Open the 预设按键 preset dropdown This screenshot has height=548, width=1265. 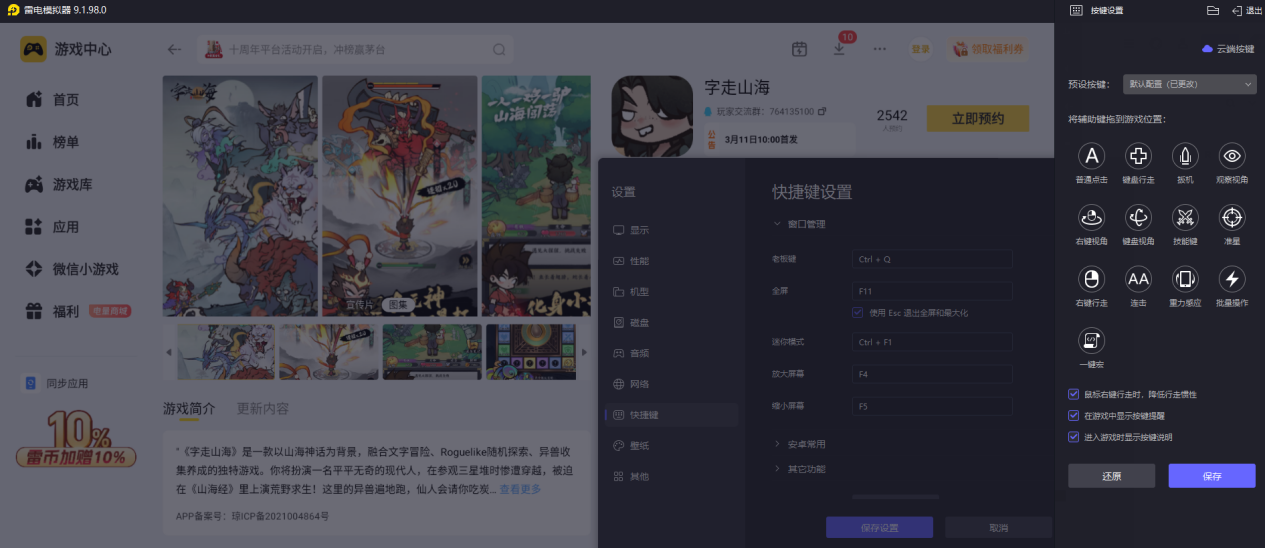point(1189,84)
